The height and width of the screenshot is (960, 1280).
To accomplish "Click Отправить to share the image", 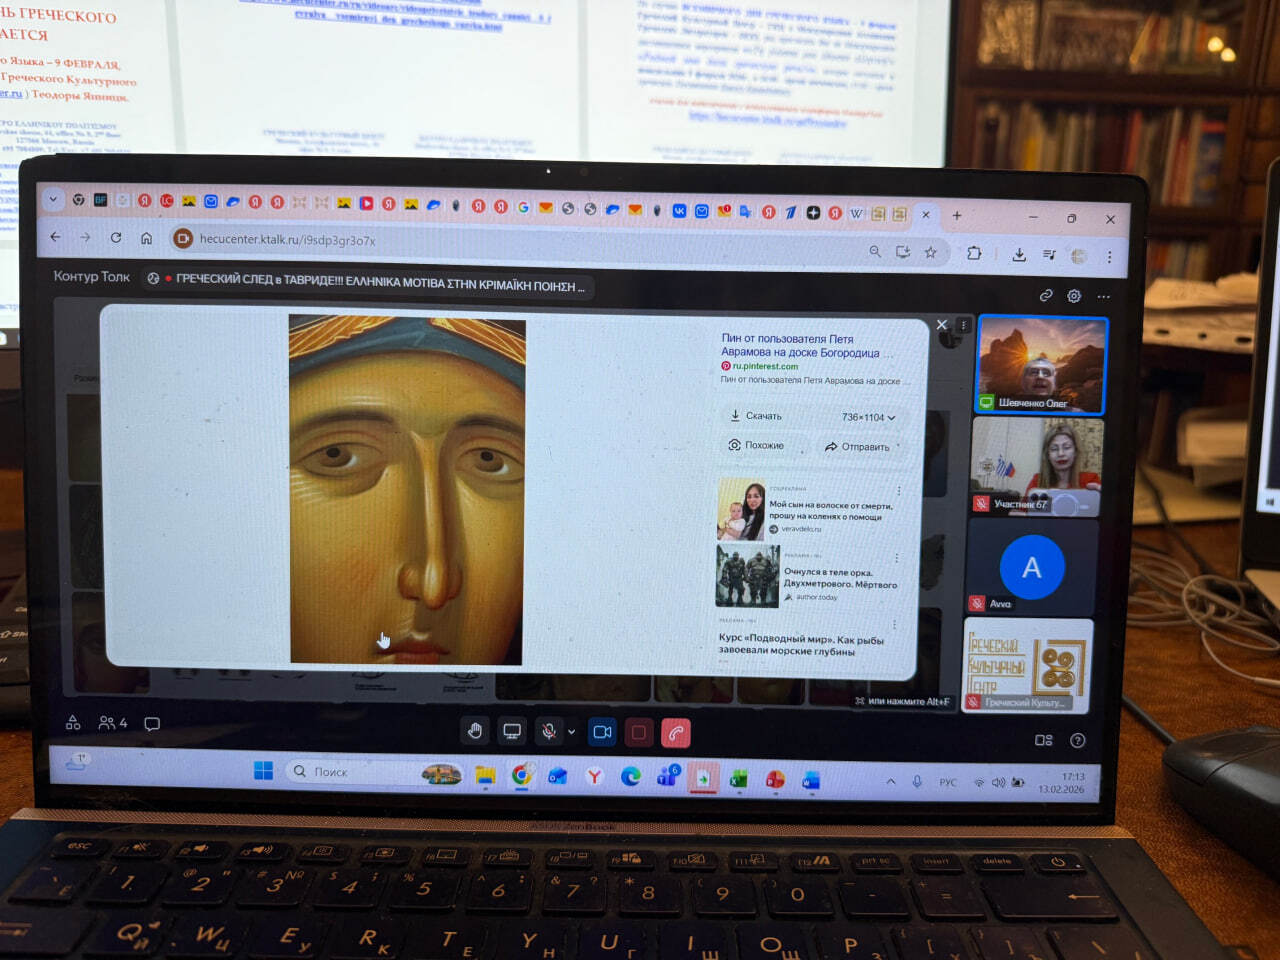I will (858, 447).
